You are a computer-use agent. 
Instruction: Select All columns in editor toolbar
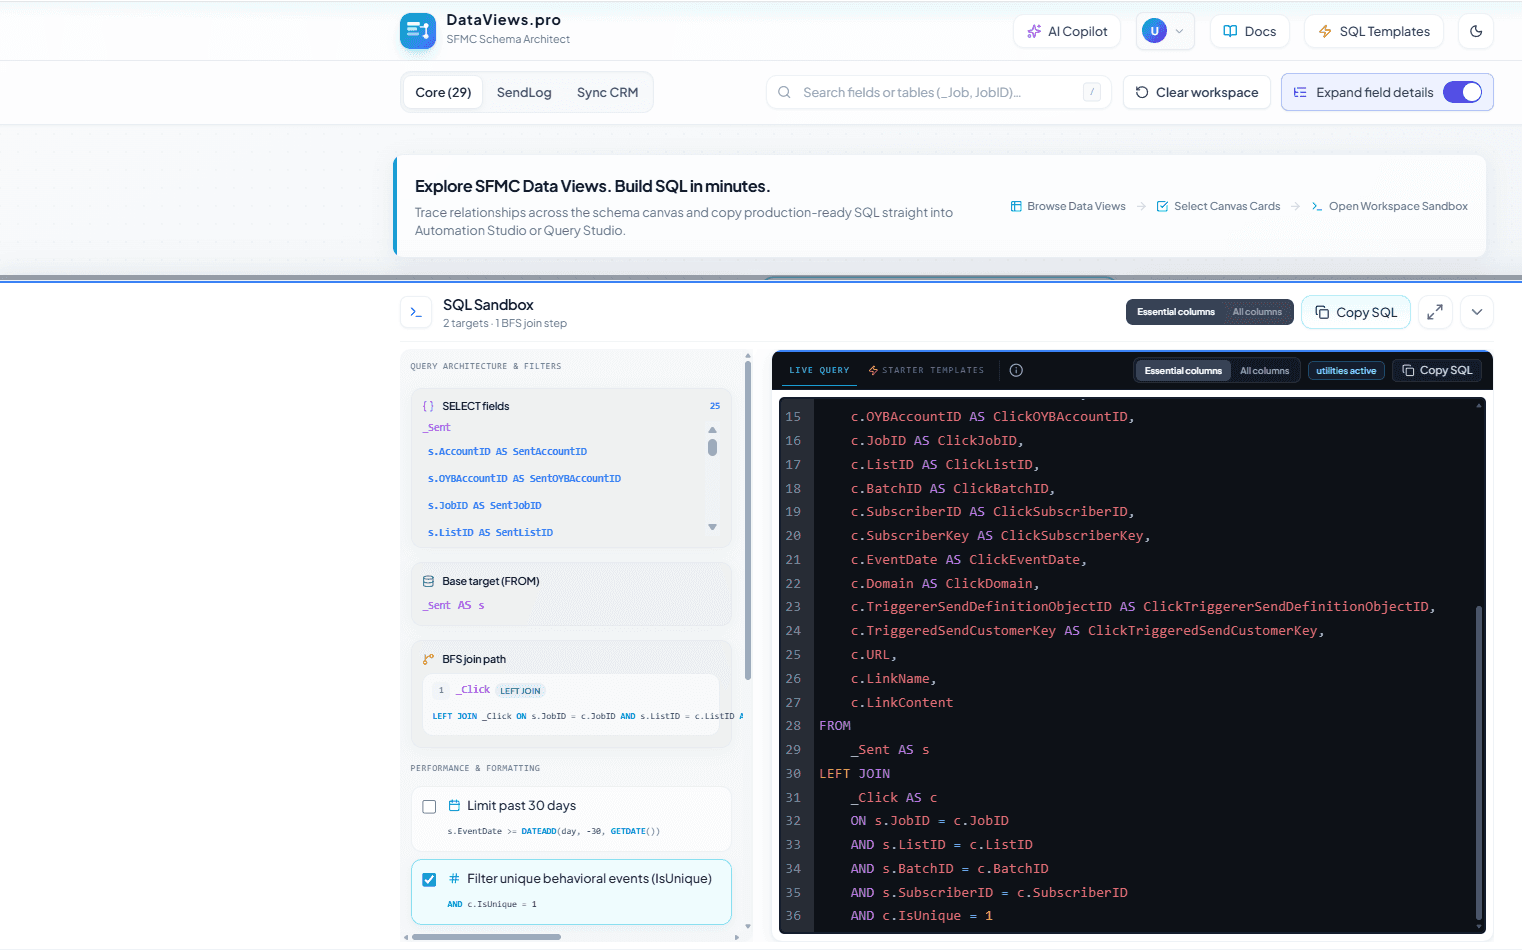tap(1264, 370)
